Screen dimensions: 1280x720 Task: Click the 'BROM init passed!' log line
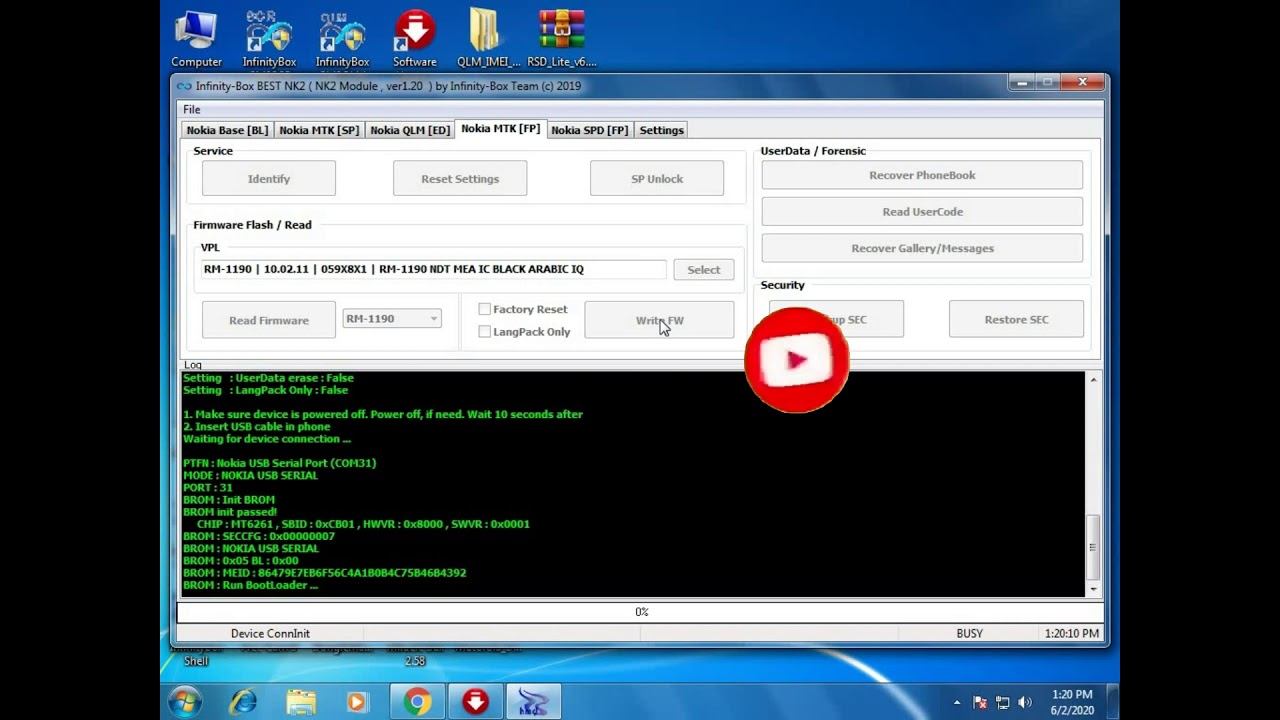(x=230, y=512)
